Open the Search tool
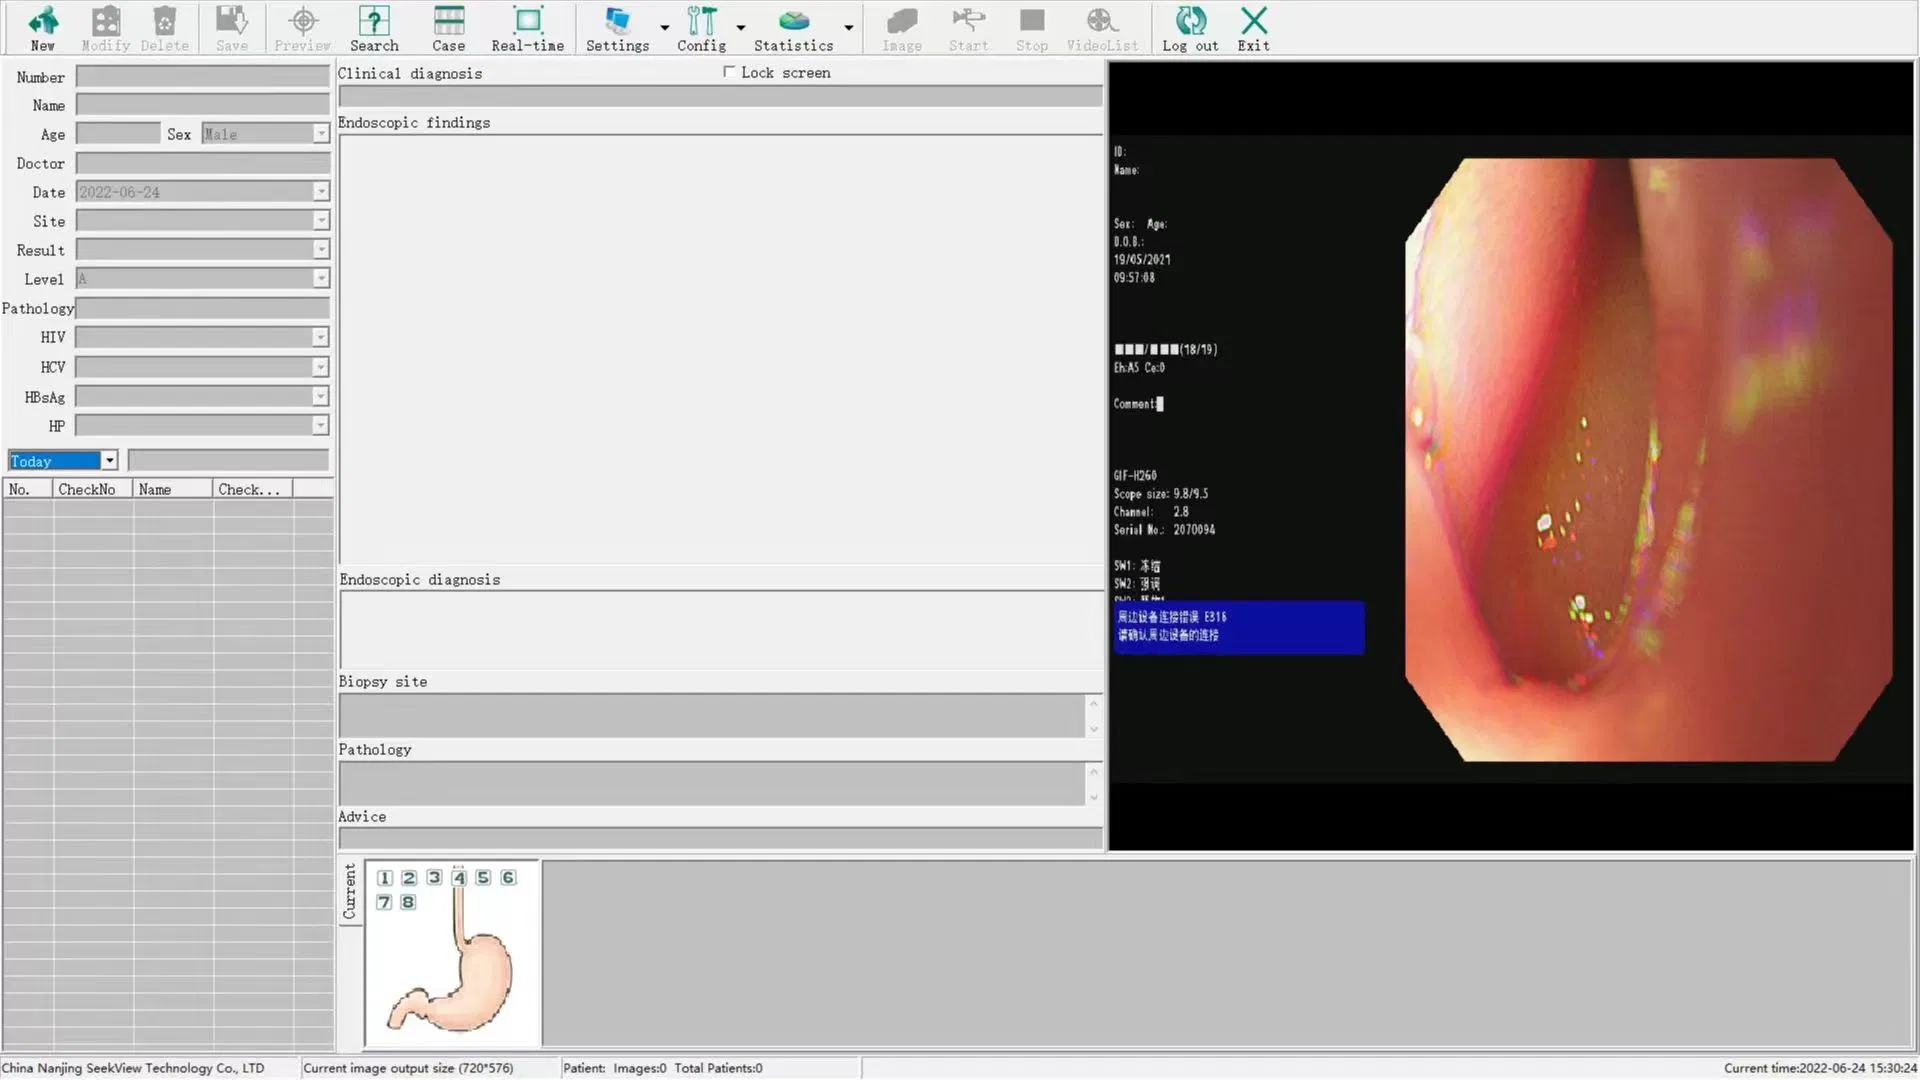Viewport: 1920px width, 1080px height. 374,28
